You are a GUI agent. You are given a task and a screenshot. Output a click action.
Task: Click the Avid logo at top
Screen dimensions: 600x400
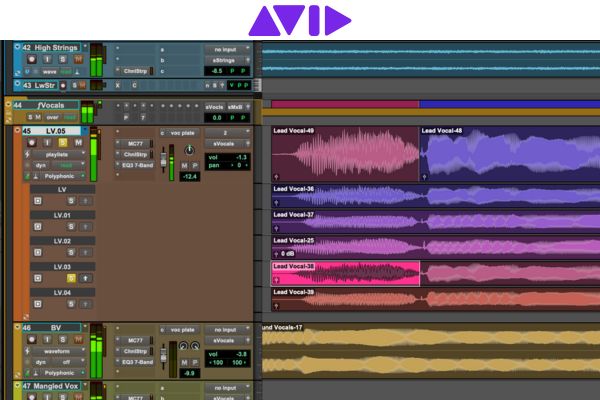tap(300, 20)
